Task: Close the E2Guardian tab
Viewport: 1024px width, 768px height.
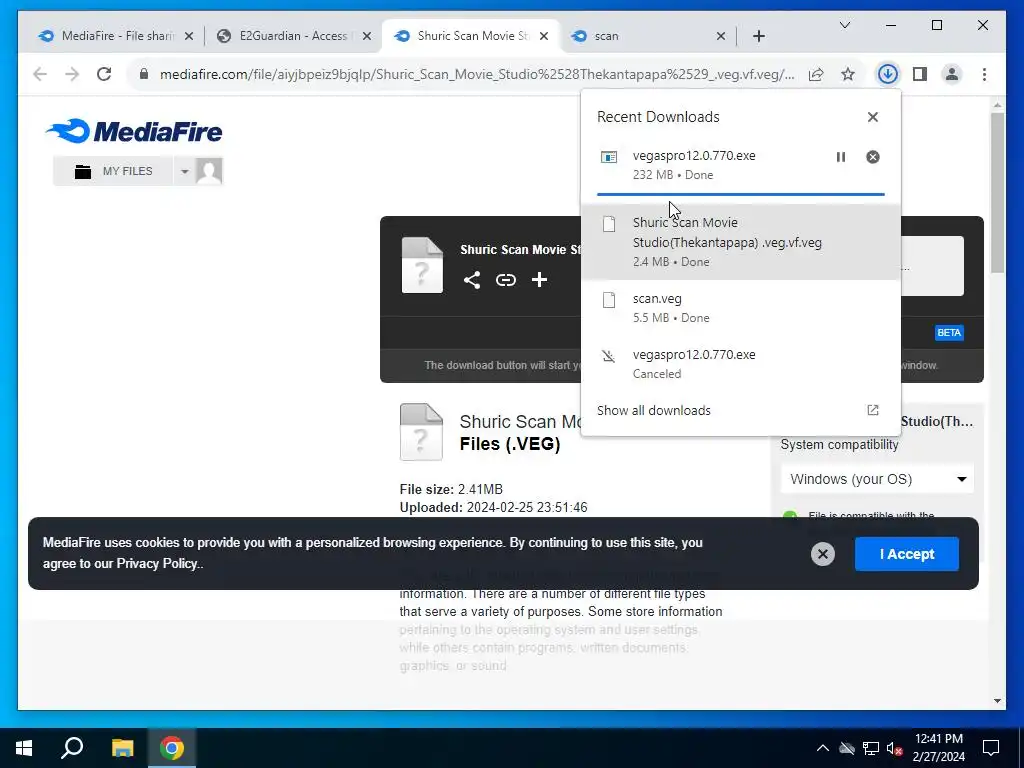Action: click(x=367, y=36)
